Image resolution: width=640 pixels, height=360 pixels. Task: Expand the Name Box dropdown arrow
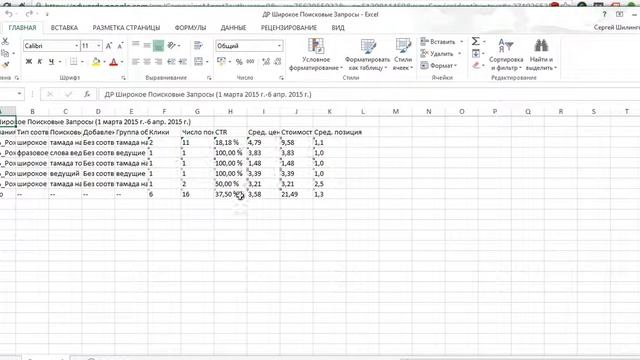coord(19,94)
